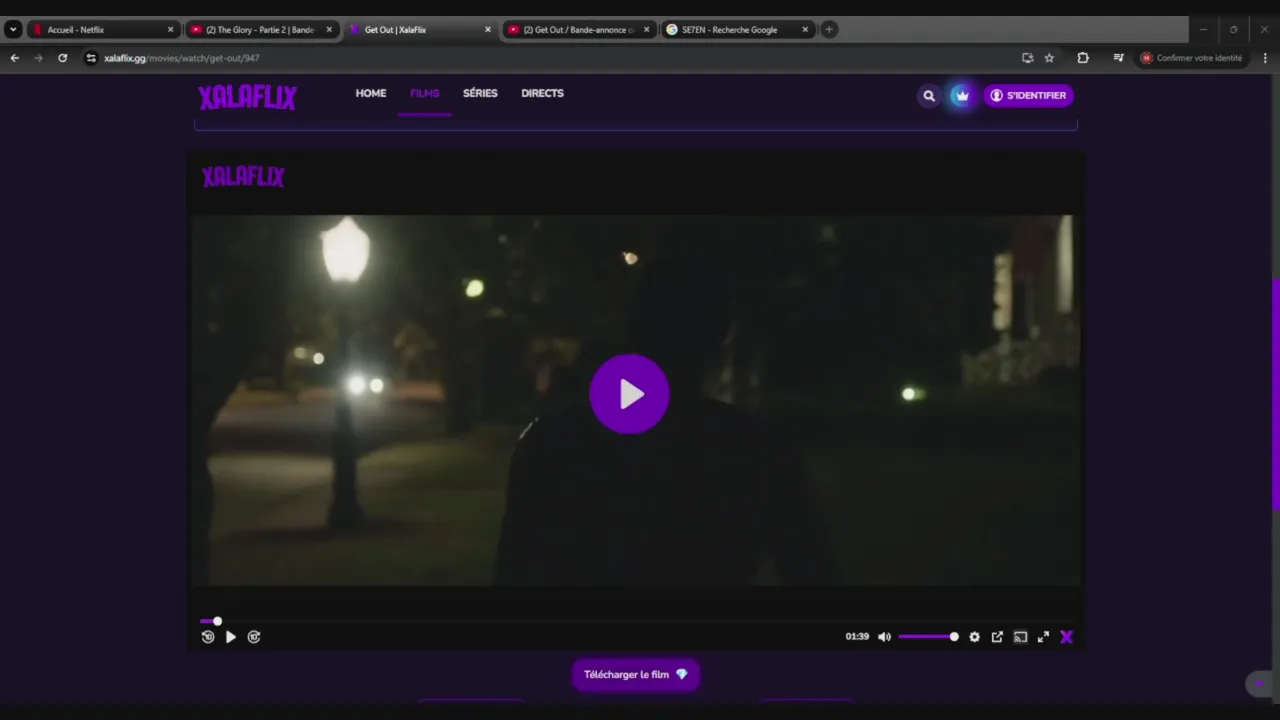The width and height of the screenshot is (1280, 720).
Task: Open the DIRECTS menu item
Action: [x=542, y=93]
